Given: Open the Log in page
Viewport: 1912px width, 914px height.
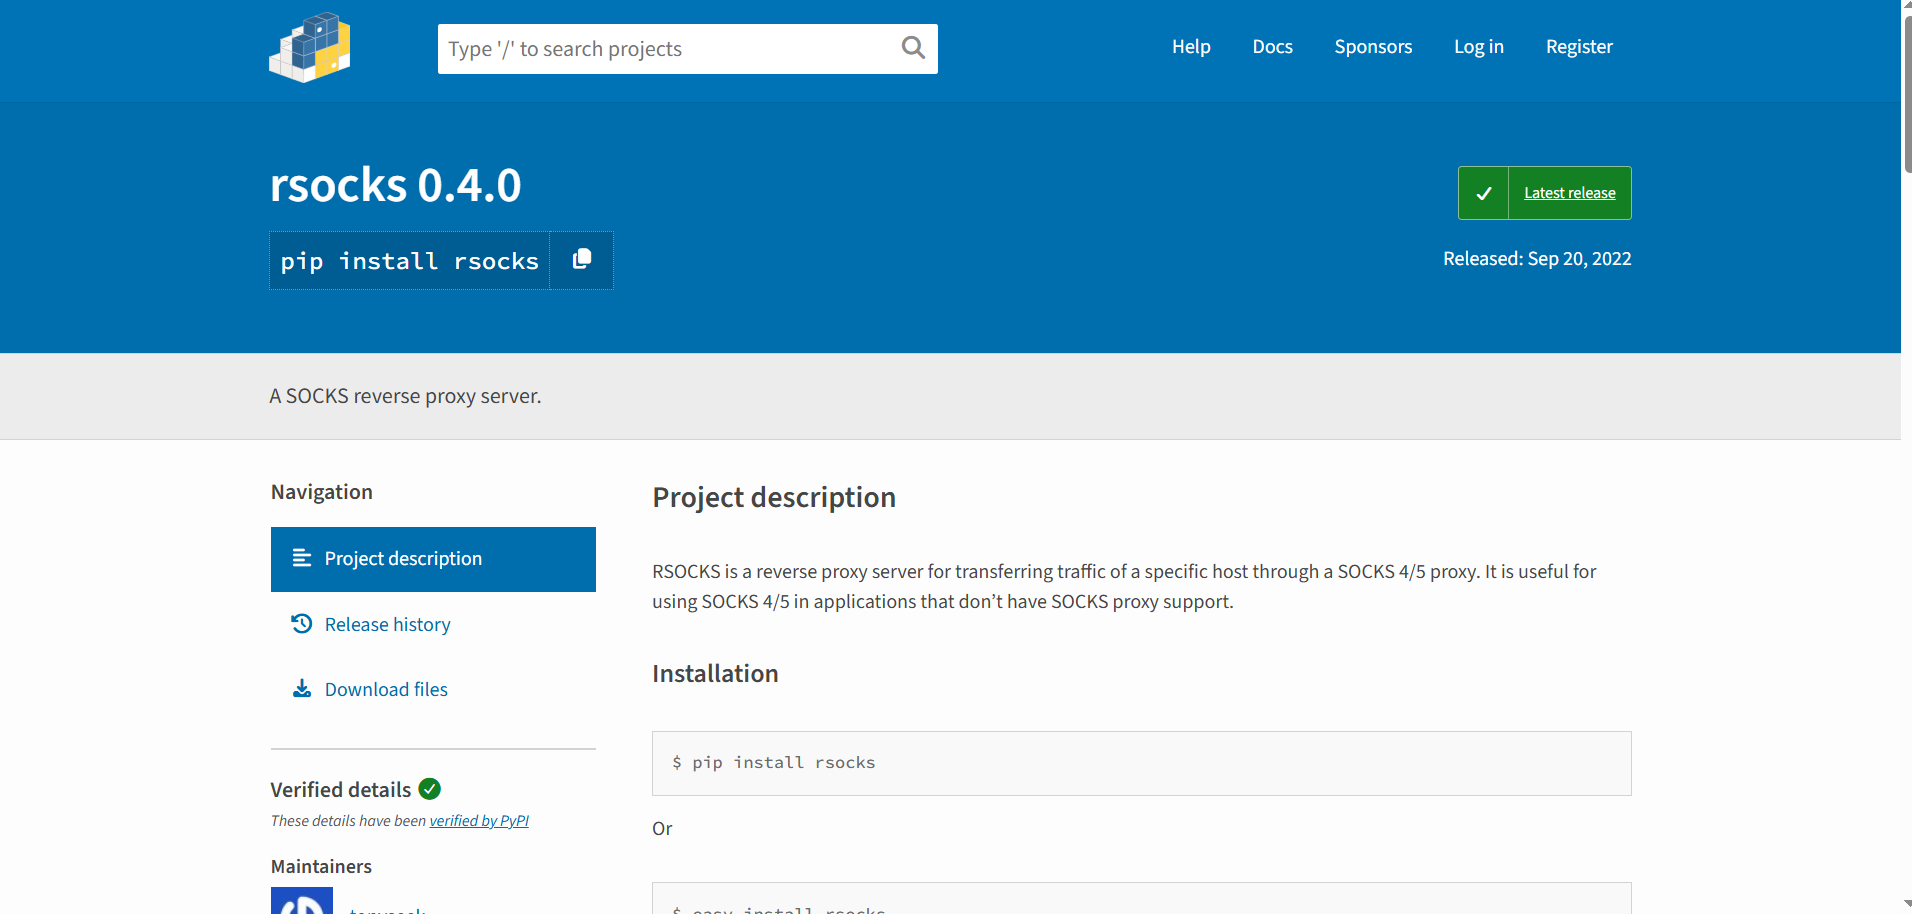Looking at the screenshot, I should point(1479,47).
